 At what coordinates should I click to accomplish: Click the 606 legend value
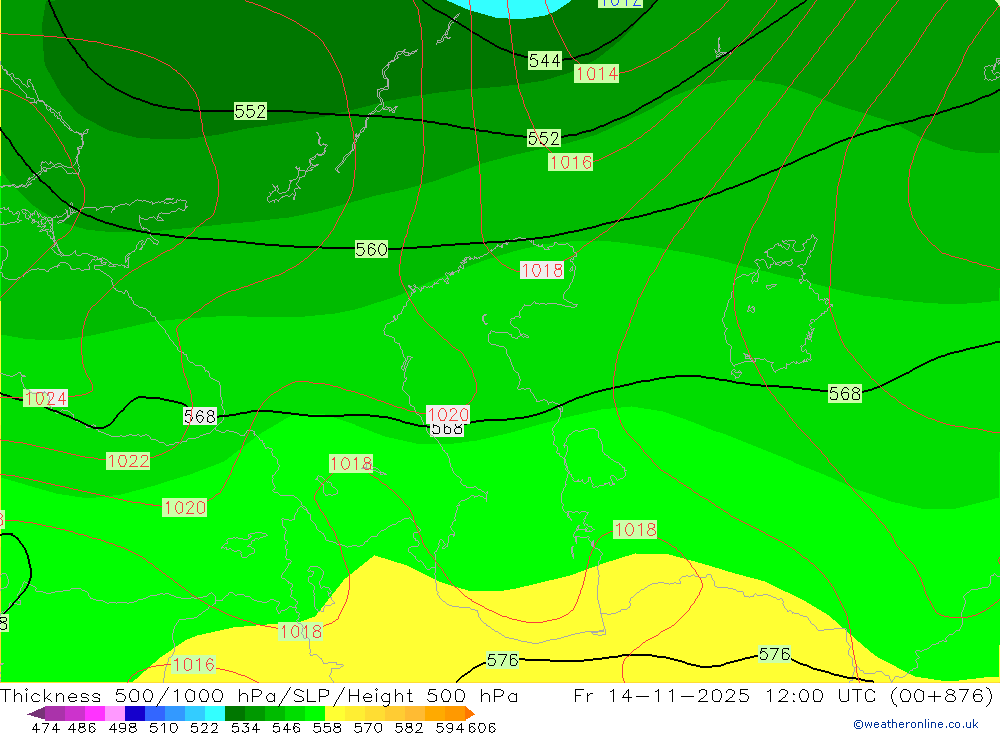click(x=482, y=727)
